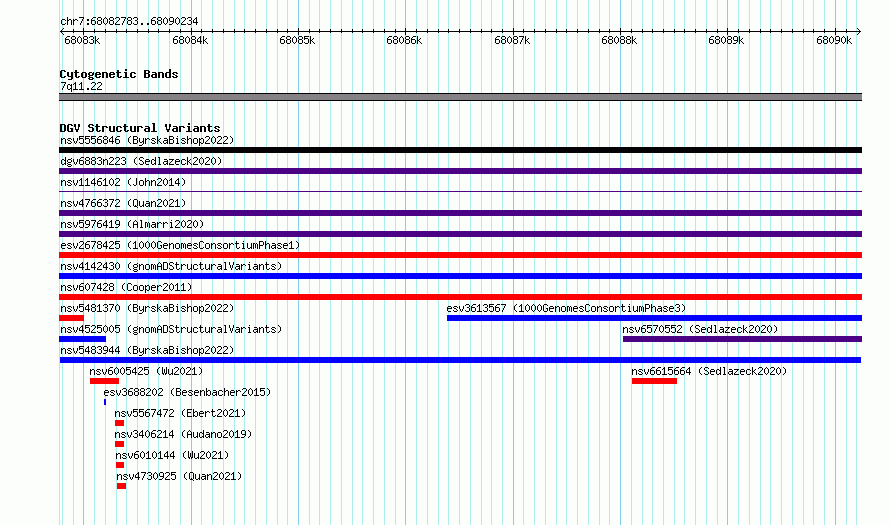Click the nsv6005425 (Wu2021) label

pos(146,371)
